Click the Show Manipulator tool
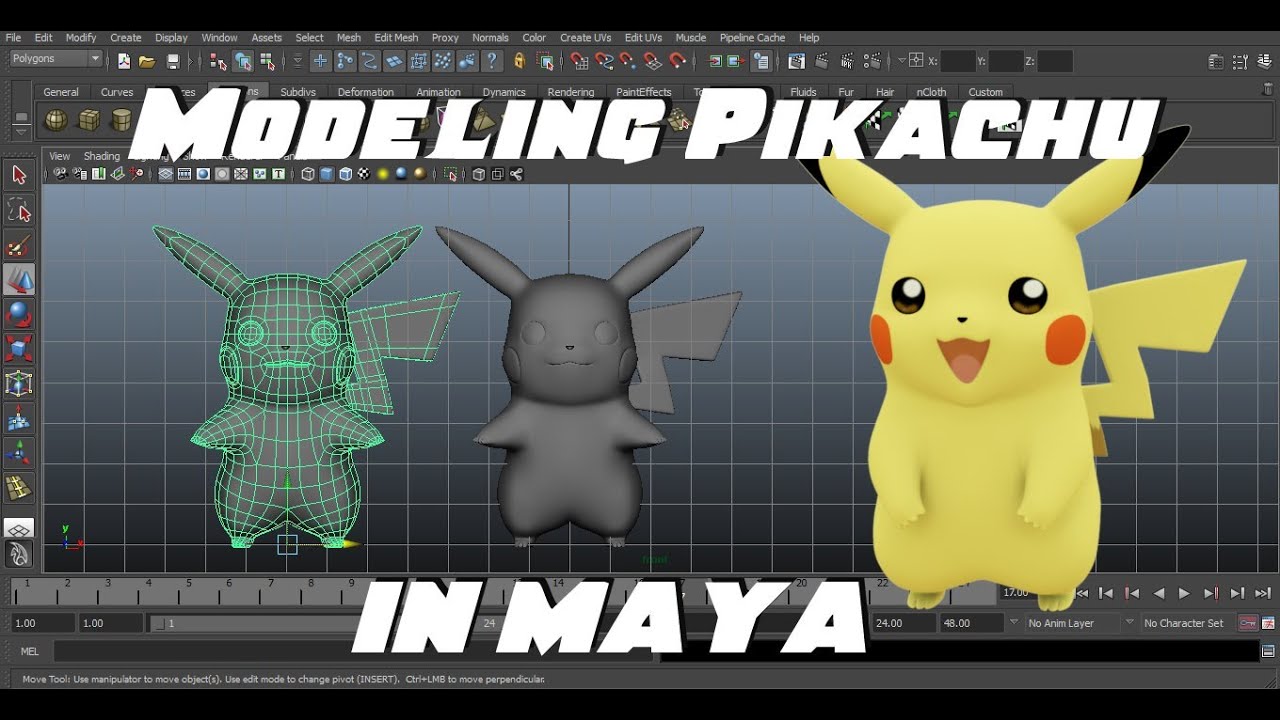The image size is (1280, 720). click(19, 453)
